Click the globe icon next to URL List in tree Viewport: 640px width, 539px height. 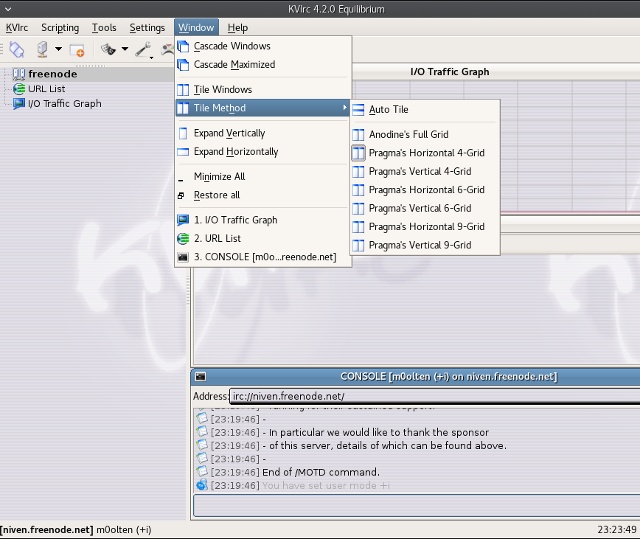tap(19, 89)
